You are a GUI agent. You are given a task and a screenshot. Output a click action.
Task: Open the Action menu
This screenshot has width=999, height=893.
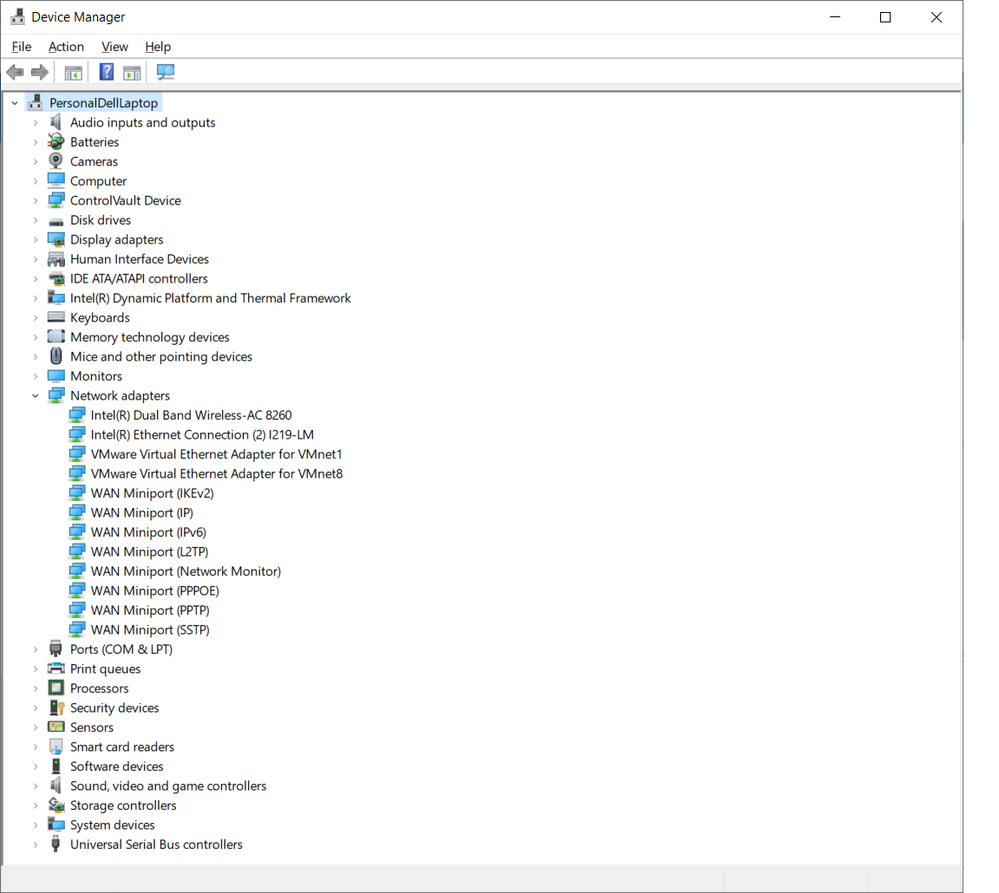66,46
